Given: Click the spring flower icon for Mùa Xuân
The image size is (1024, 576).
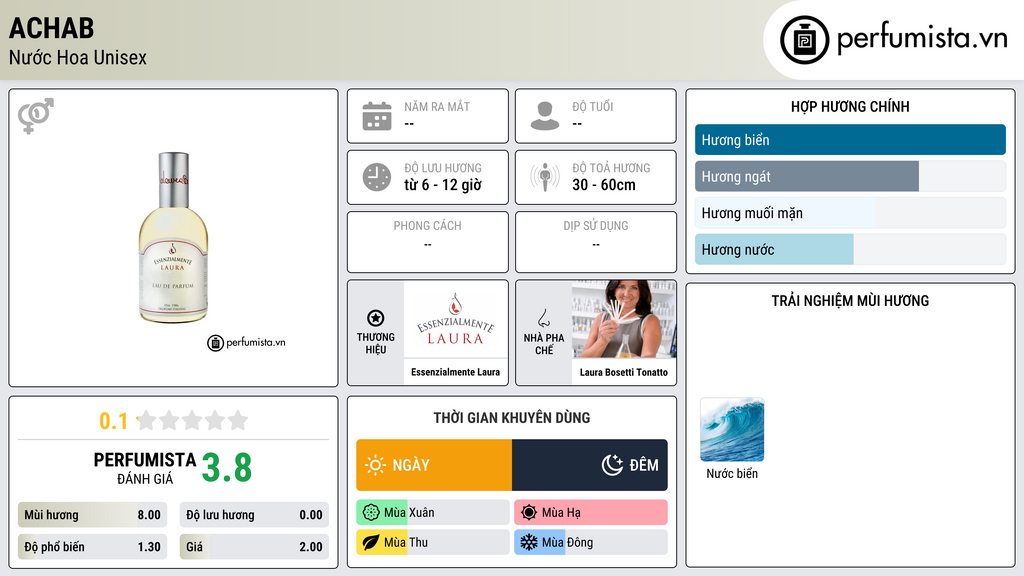Looking at the screenshot, I should pos(371,513).
